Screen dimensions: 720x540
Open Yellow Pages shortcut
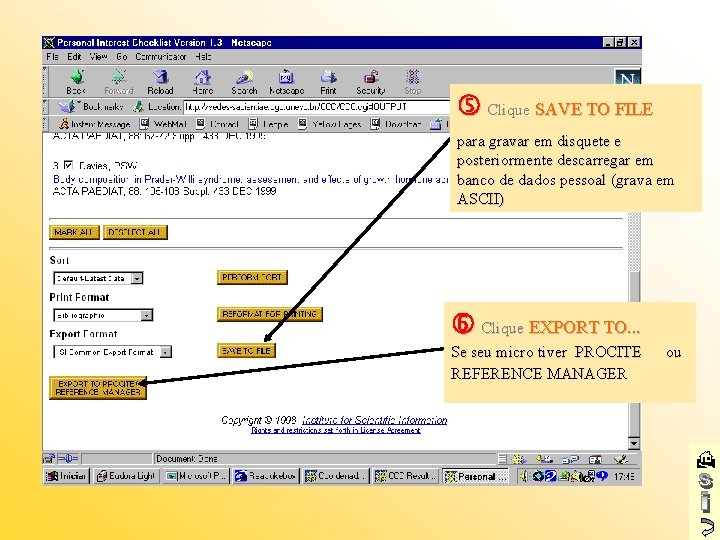click(x=329, y=124)
